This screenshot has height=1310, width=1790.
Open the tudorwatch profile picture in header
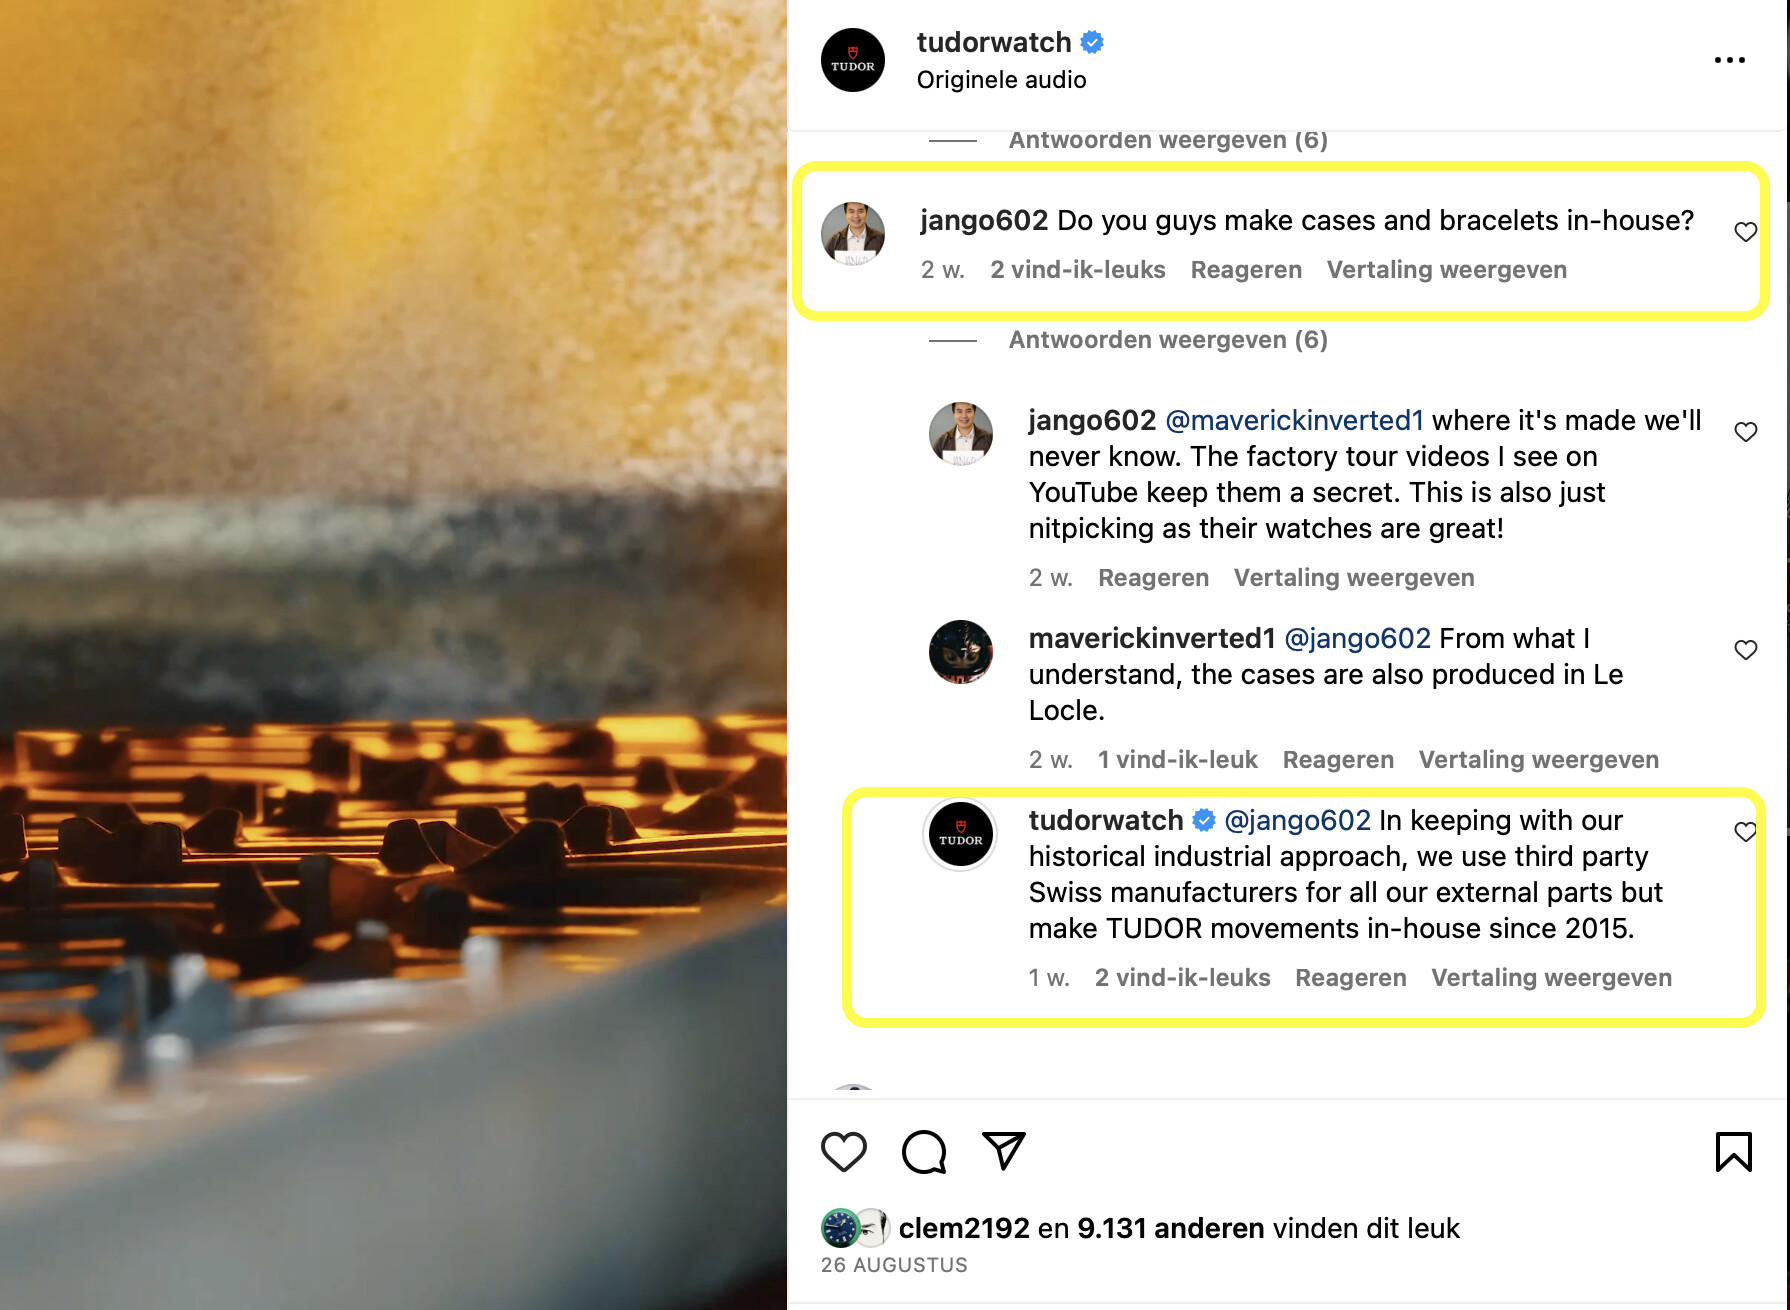[x=853, y=60]
